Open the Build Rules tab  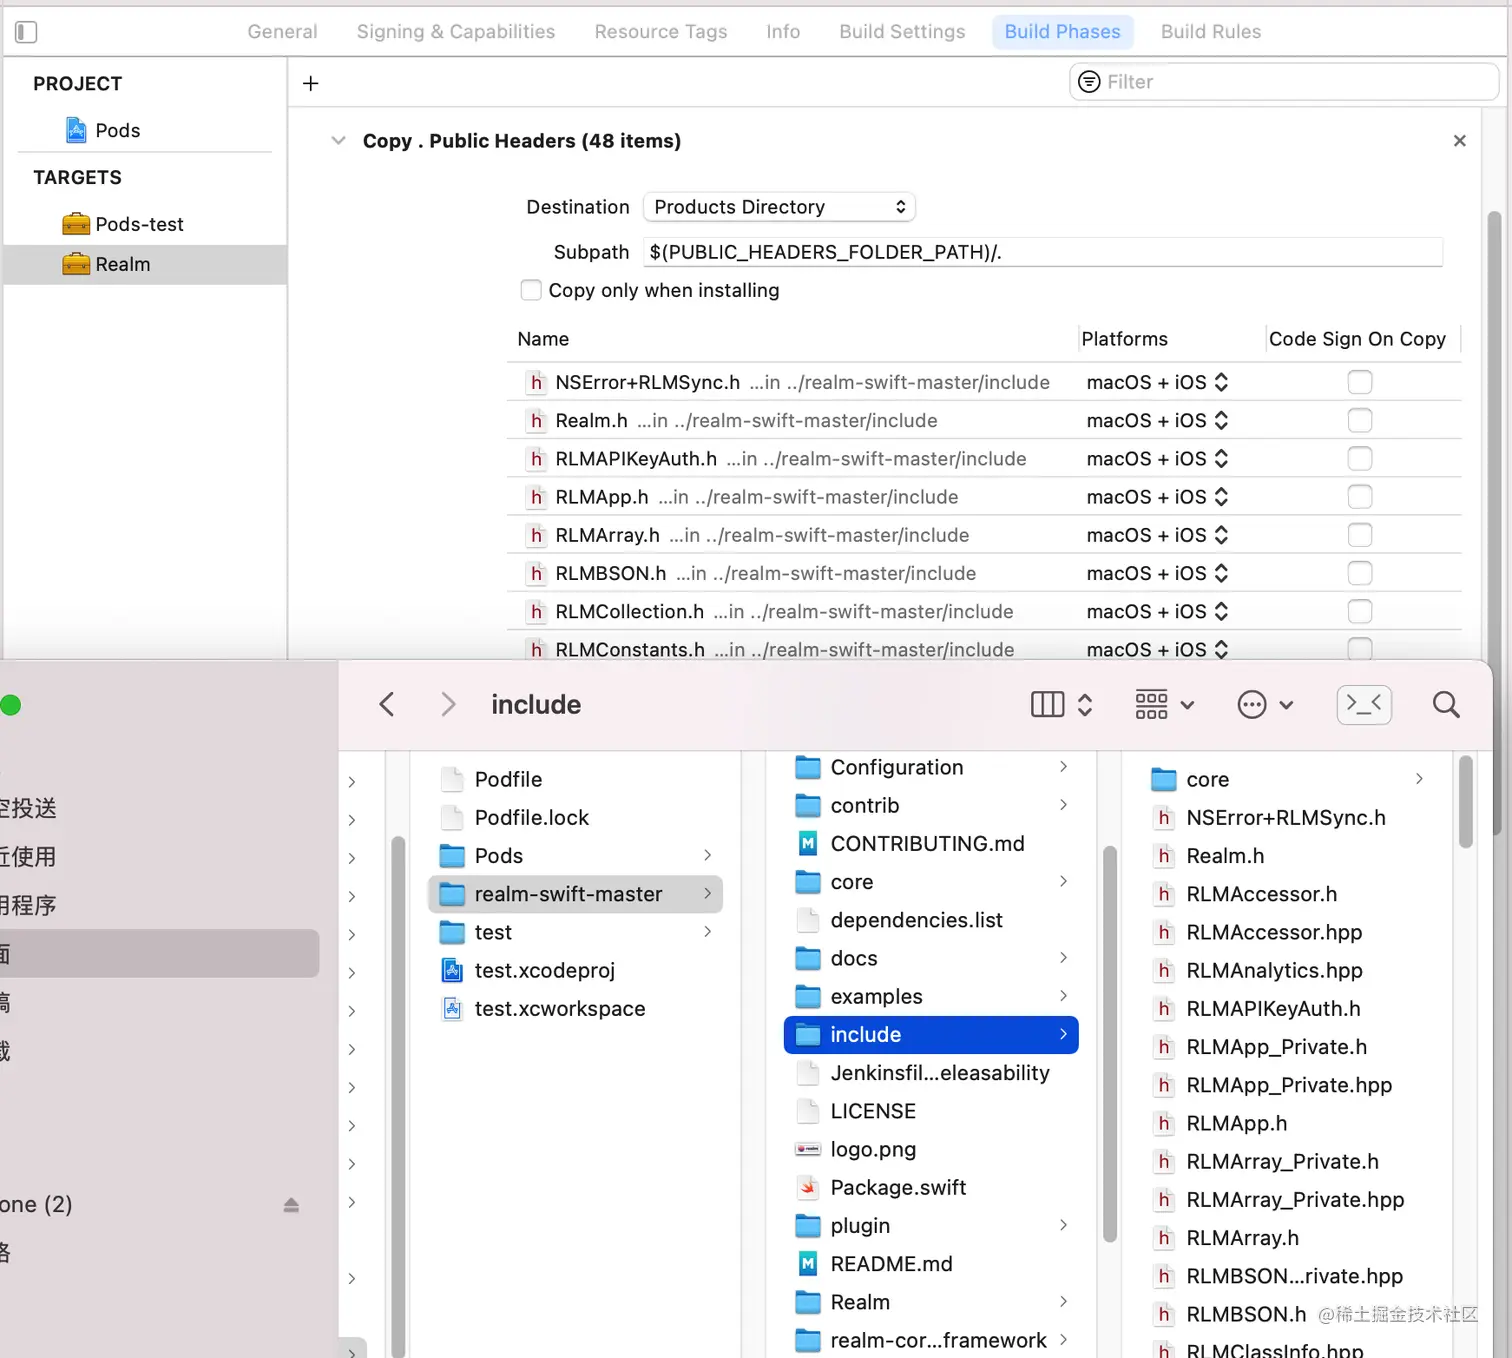(x=1211, y=32)
